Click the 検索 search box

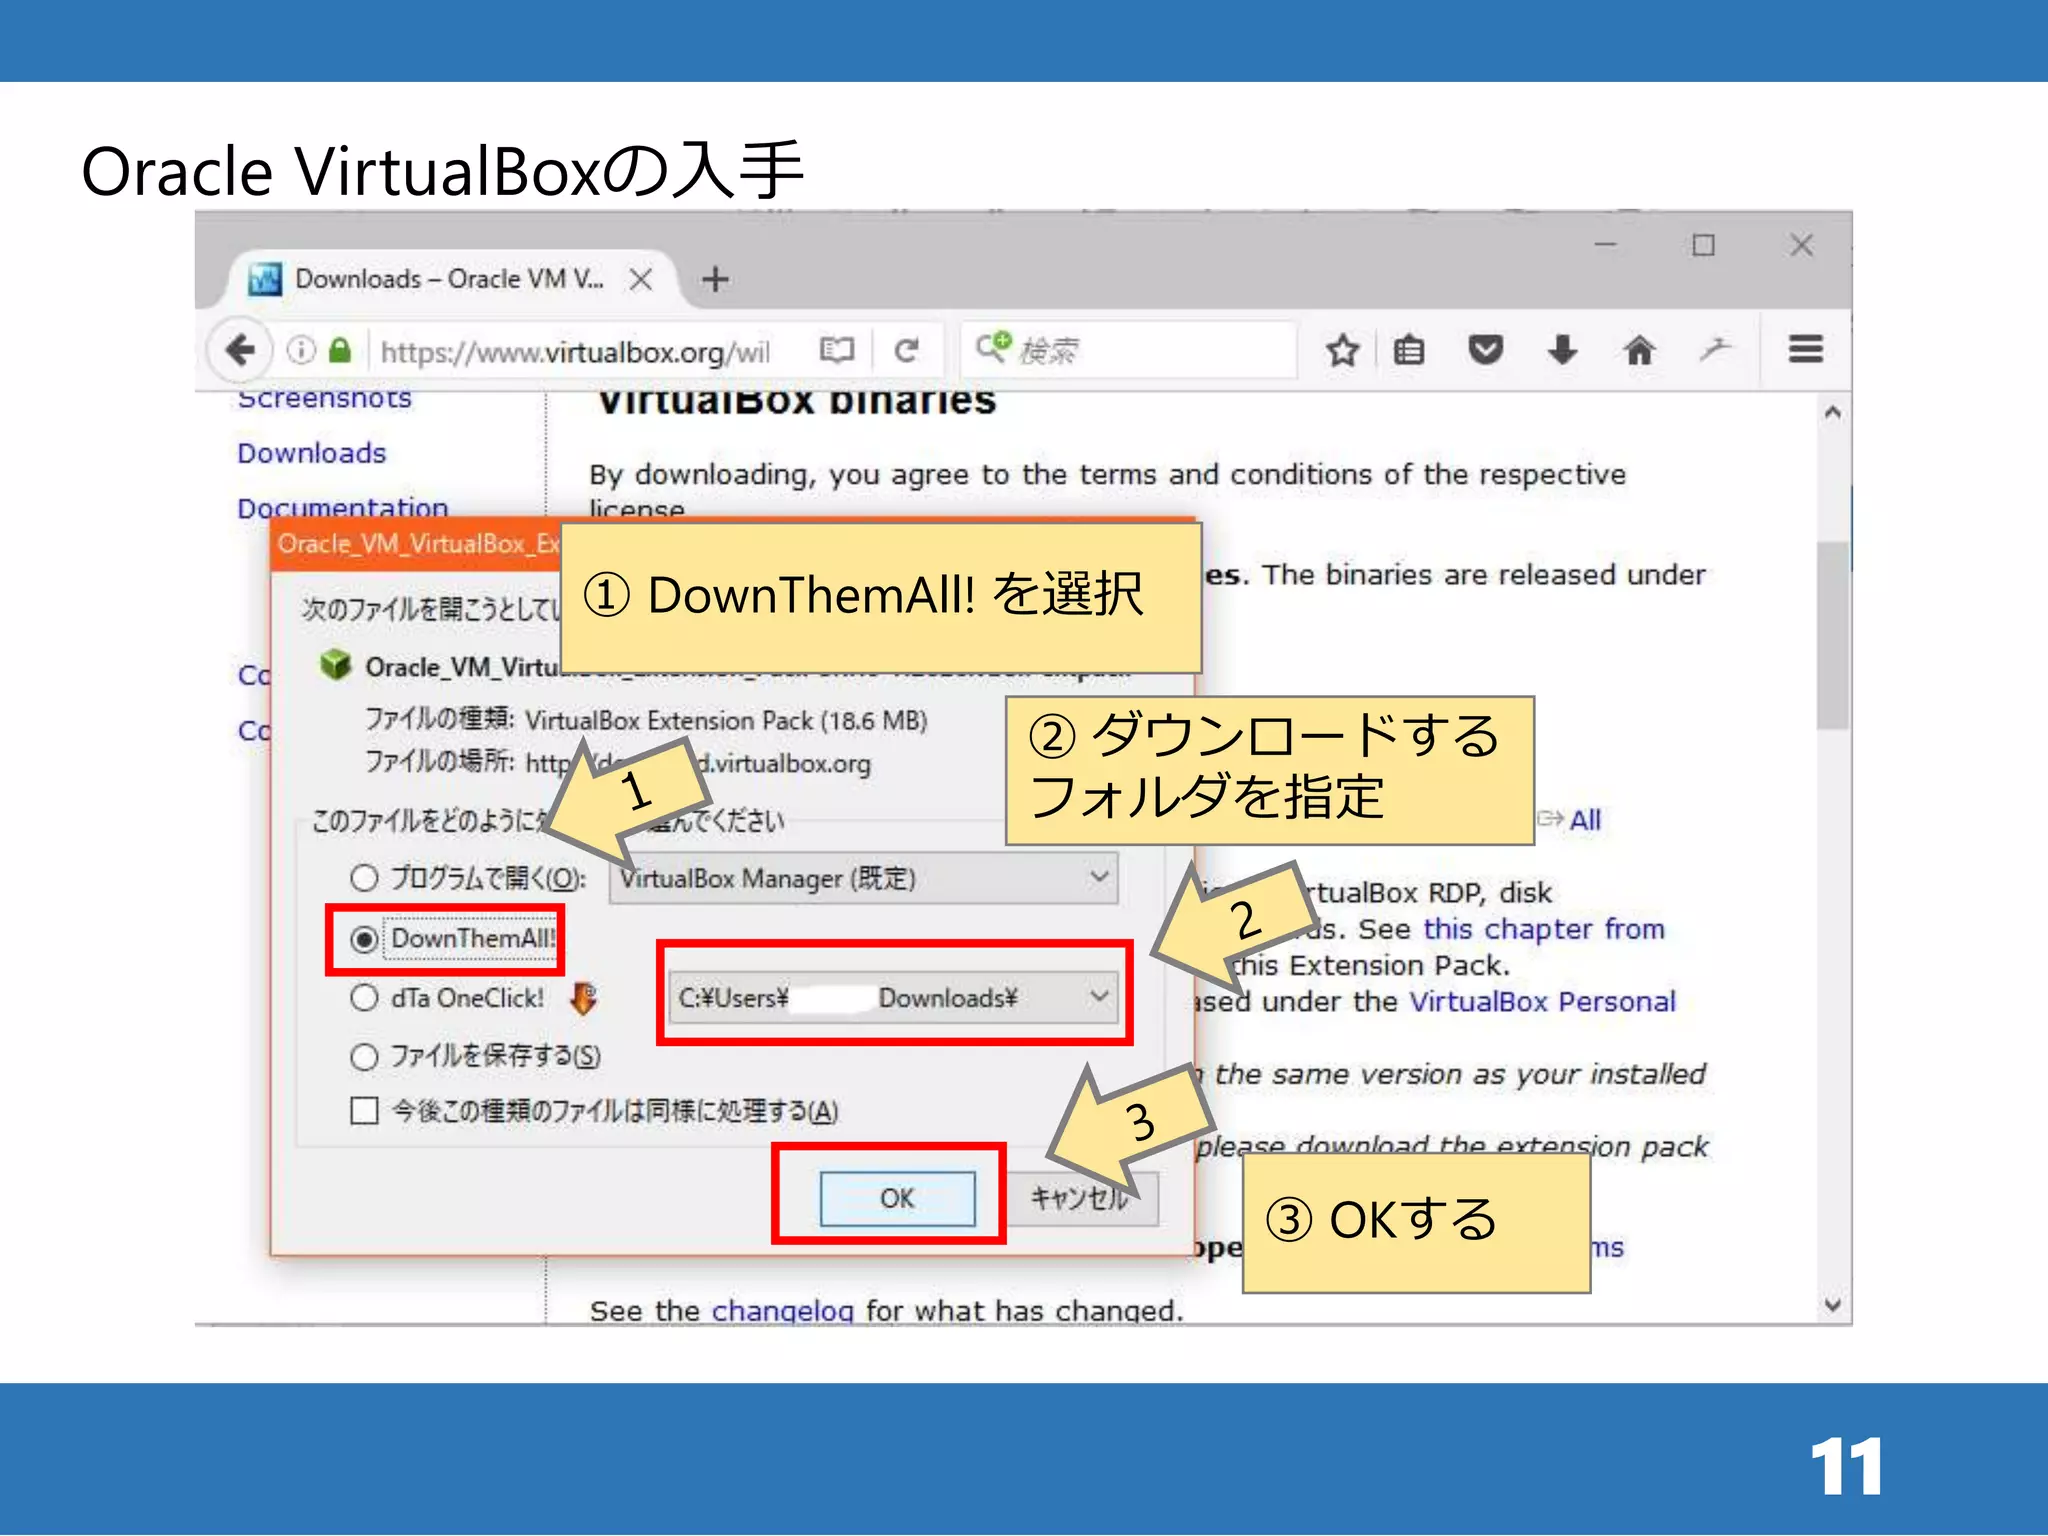pos(1130,350)
